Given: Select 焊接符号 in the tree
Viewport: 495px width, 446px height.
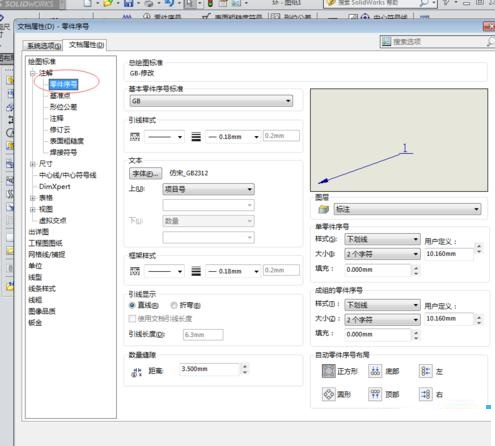Looking at the screenshot, I should (x=63, y=152).
